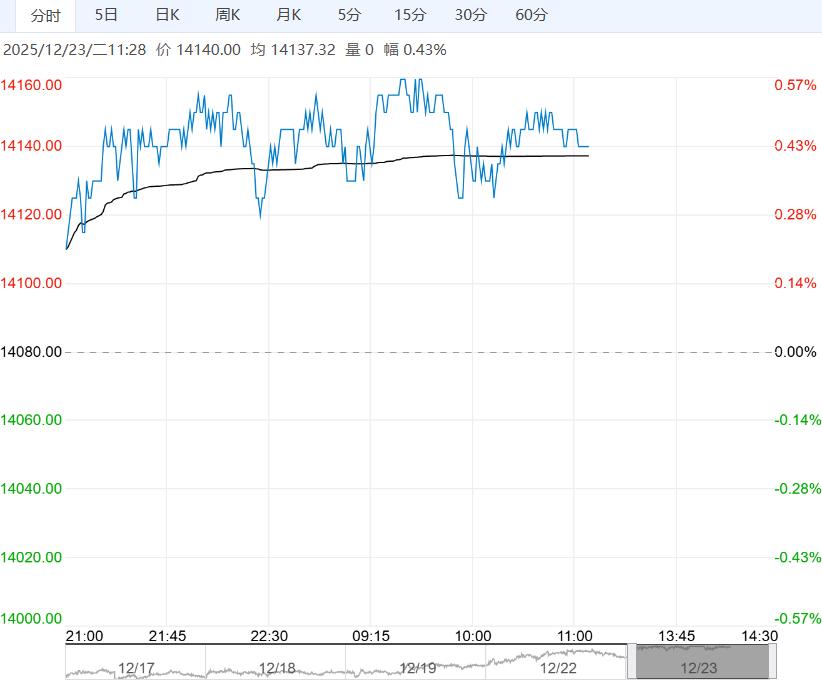Image resolution: width=822 pixels, height=682 pixels.
Task: Click the dashed 14080.00 baseline on the chart
Action: pyautogui.click(x=420, y=352)
